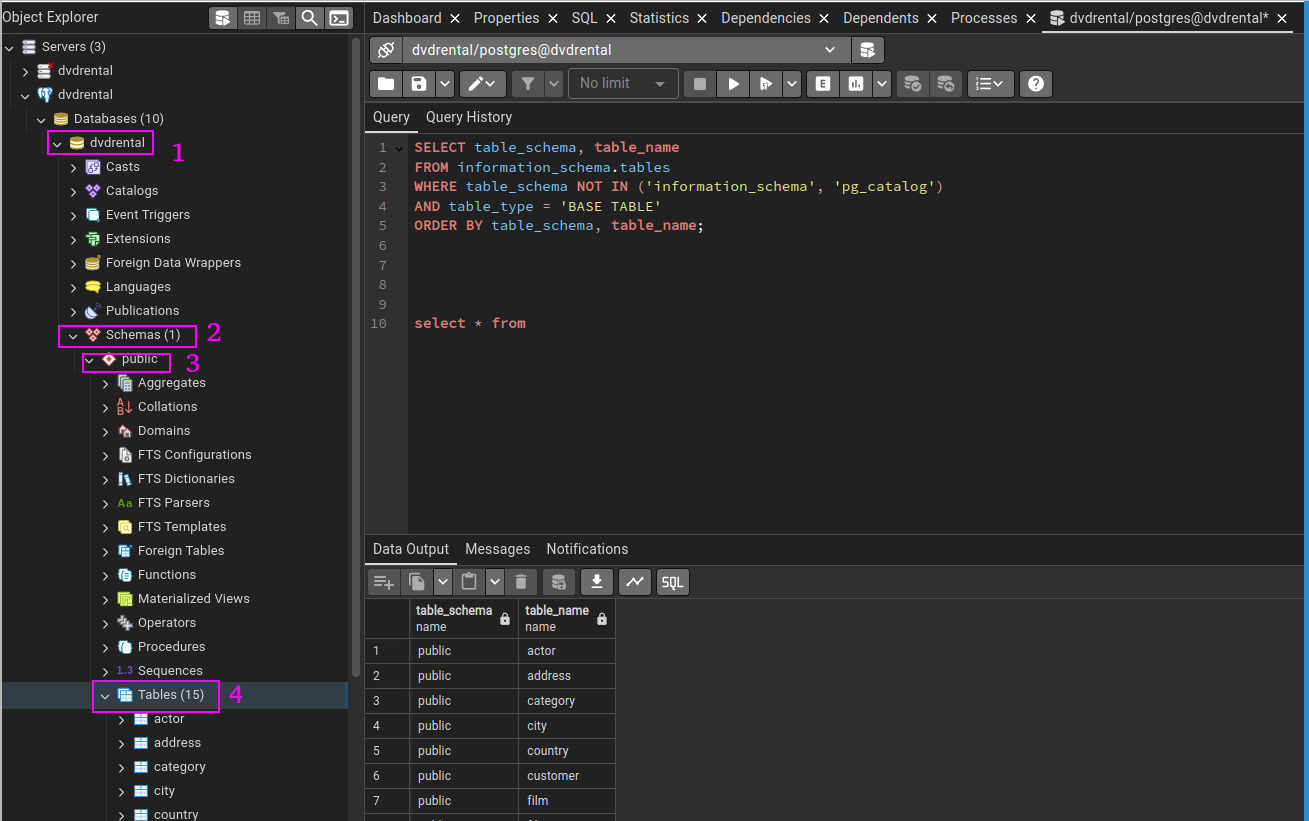Click the Copy icon in Data Output toolbar
This screenshot has height=821, width=1309.
[417, 582]
